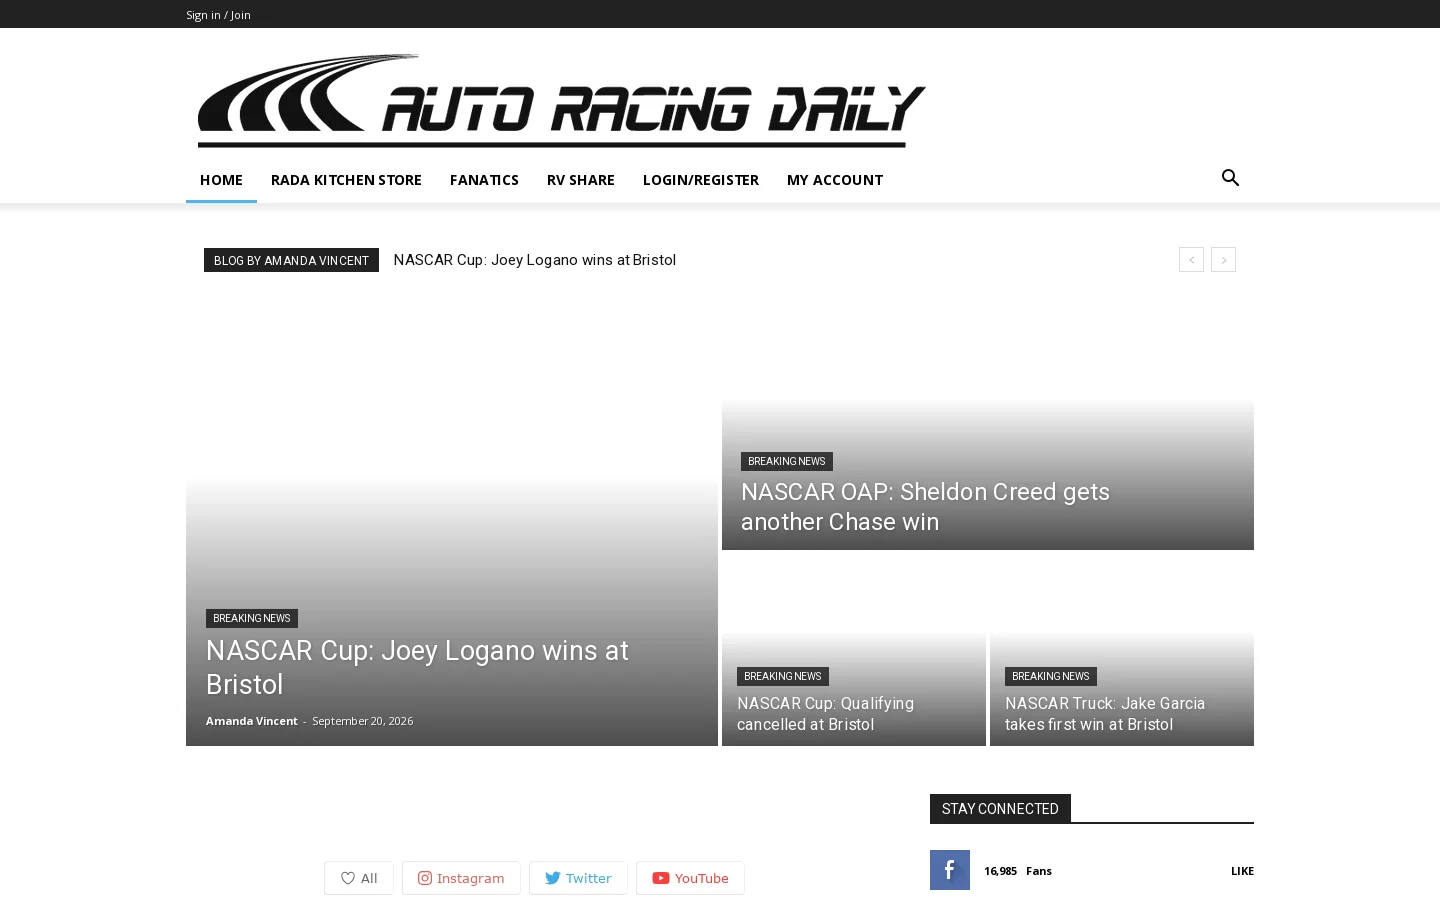
Task: Open the My Account menu item
Action: pyautogui.click(x=835, y=180)
